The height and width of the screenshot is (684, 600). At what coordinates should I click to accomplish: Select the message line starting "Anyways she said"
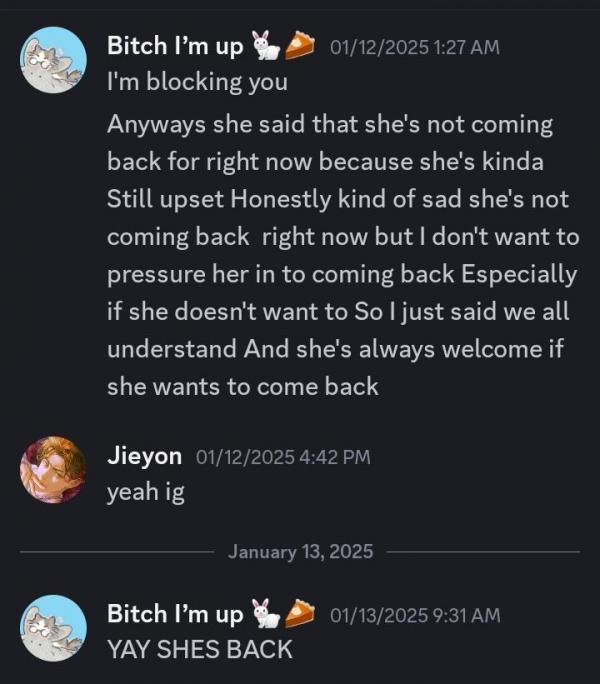point(330,124)
